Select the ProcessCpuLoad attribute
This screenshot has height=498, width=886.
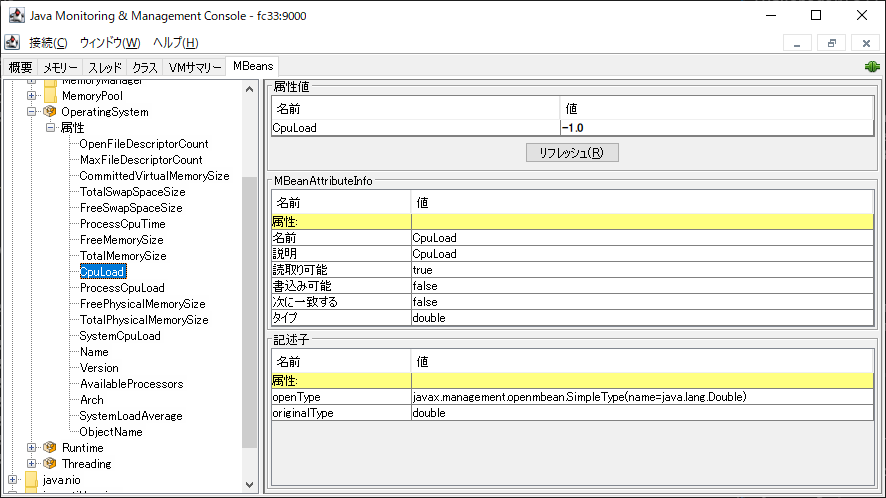tap(122, 288)
